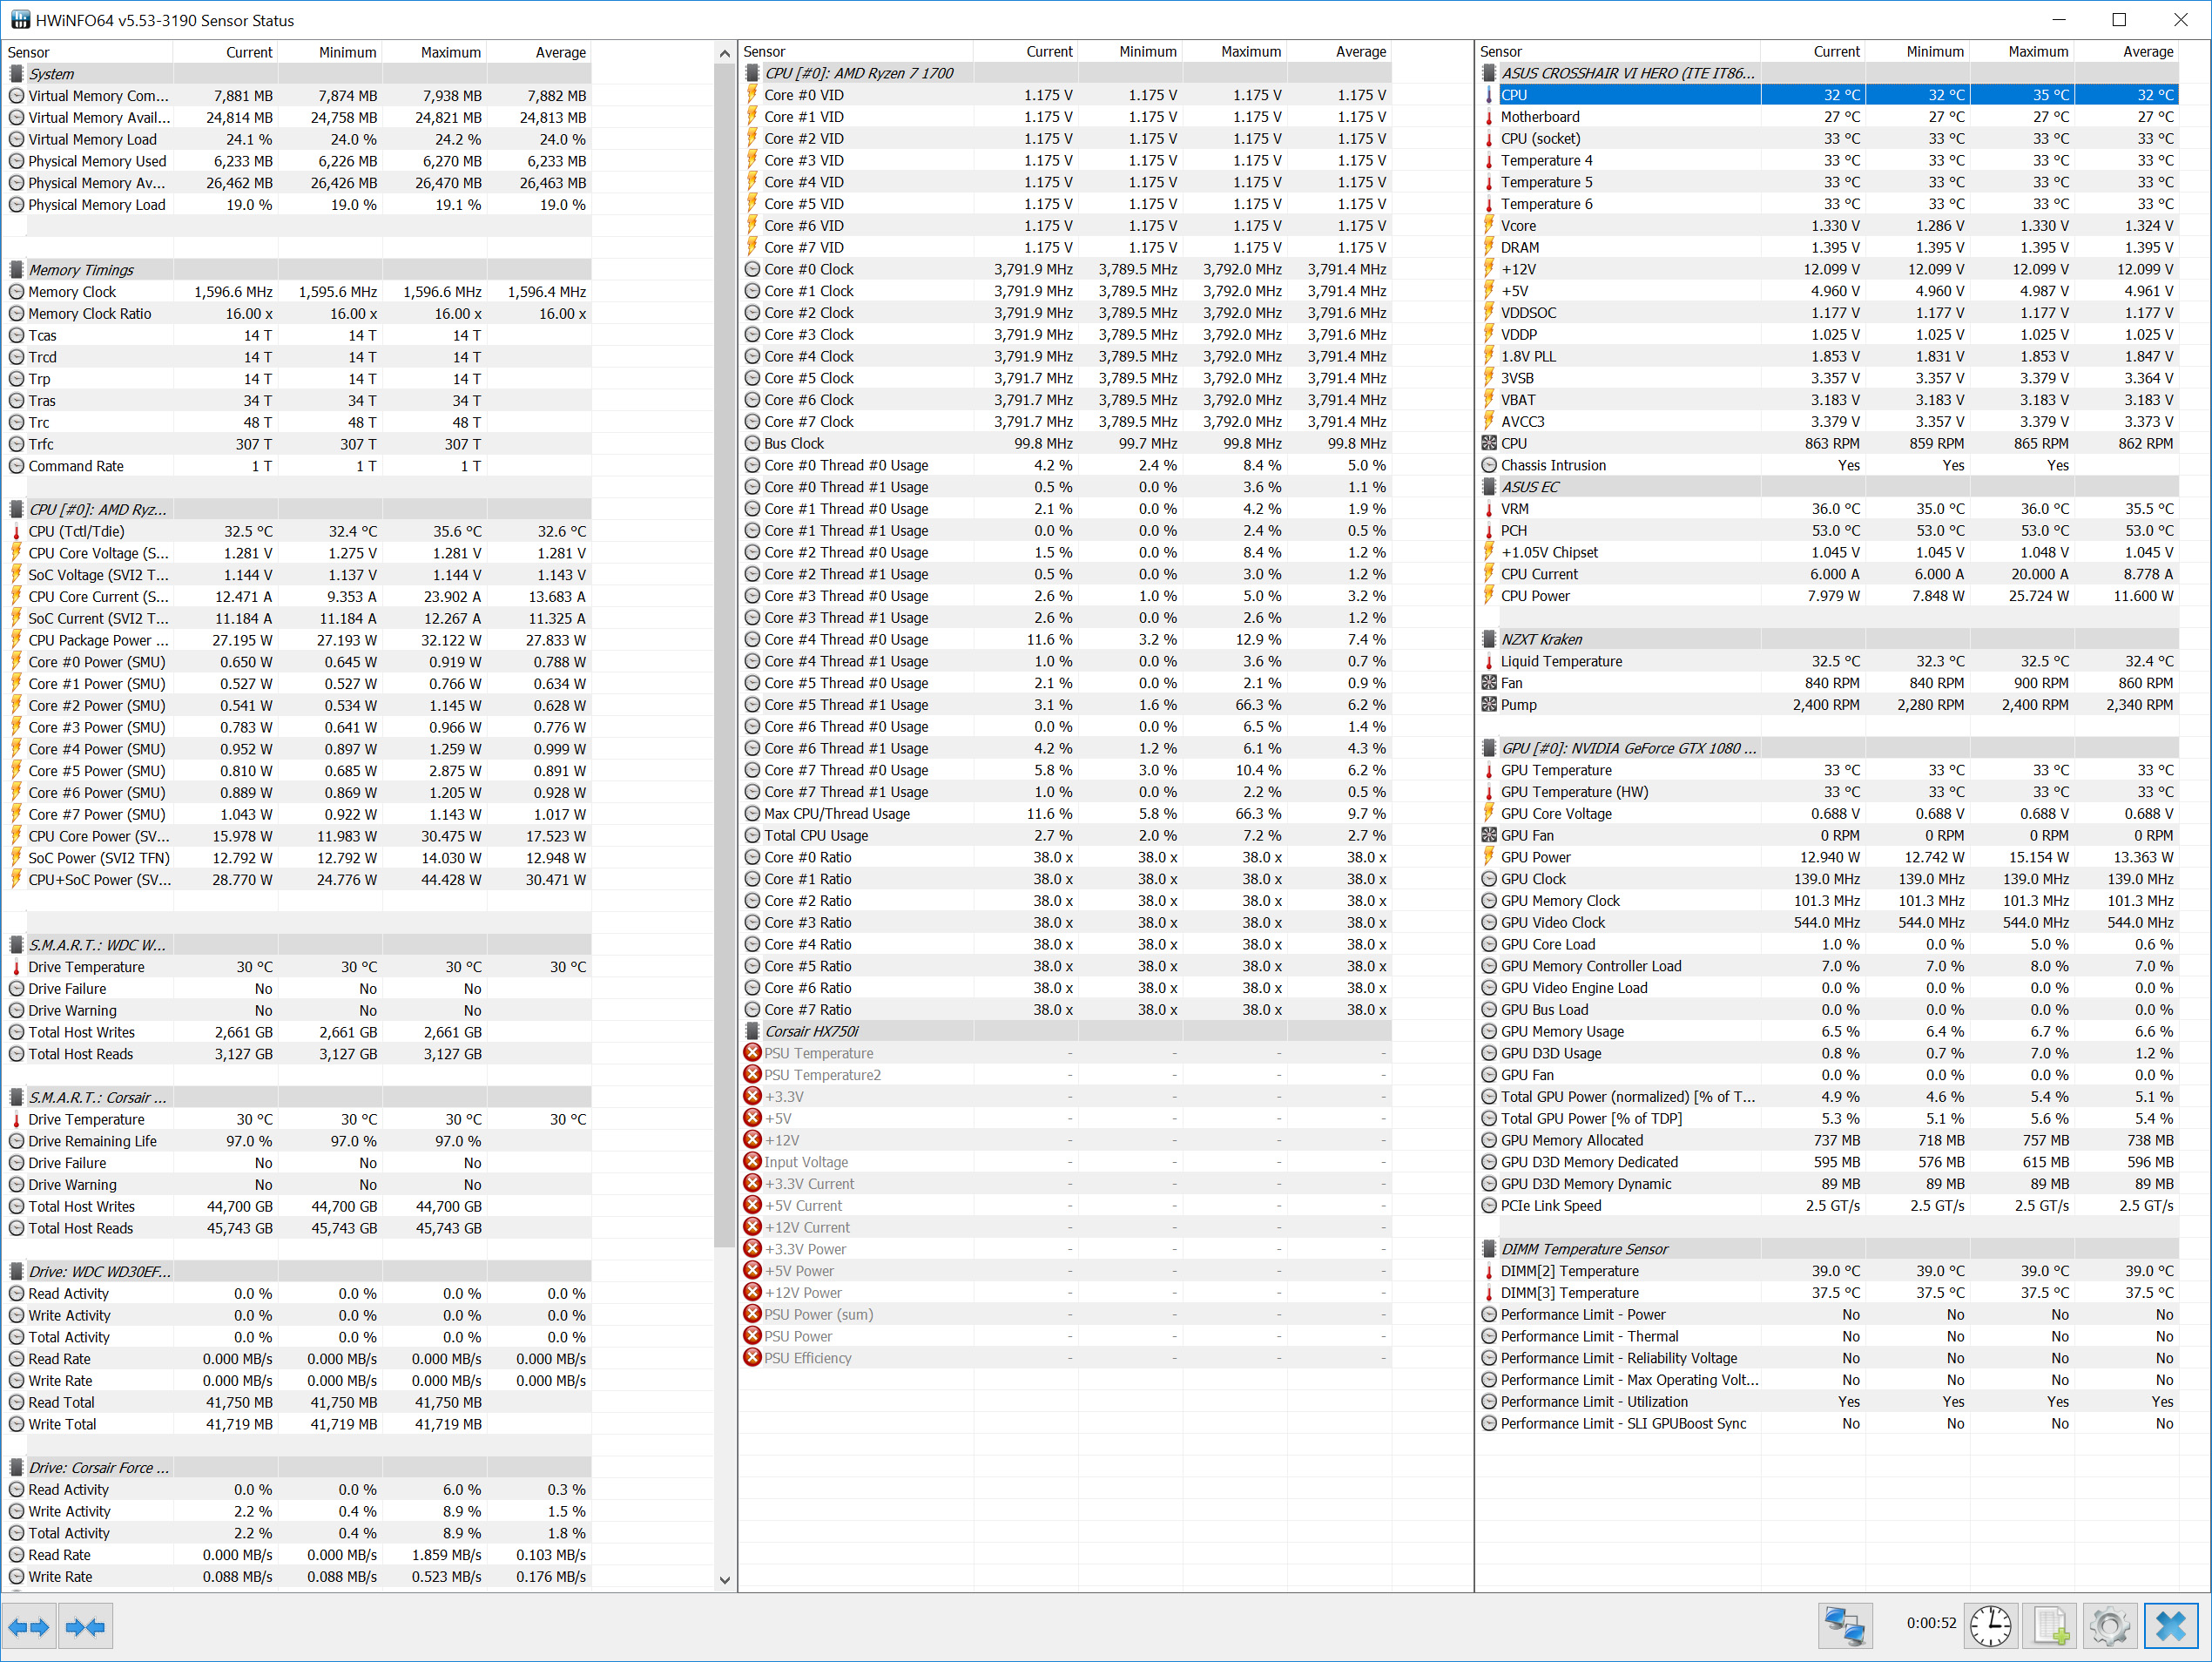Collapse the System sensor group header
The width and height of the screenshot is (2212, 1662).
click(51, 74)
